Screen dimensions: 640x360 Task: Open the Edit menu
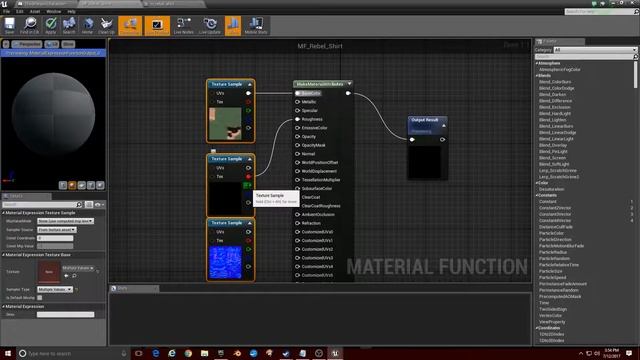pyautogui.click(x=20, y=11)
